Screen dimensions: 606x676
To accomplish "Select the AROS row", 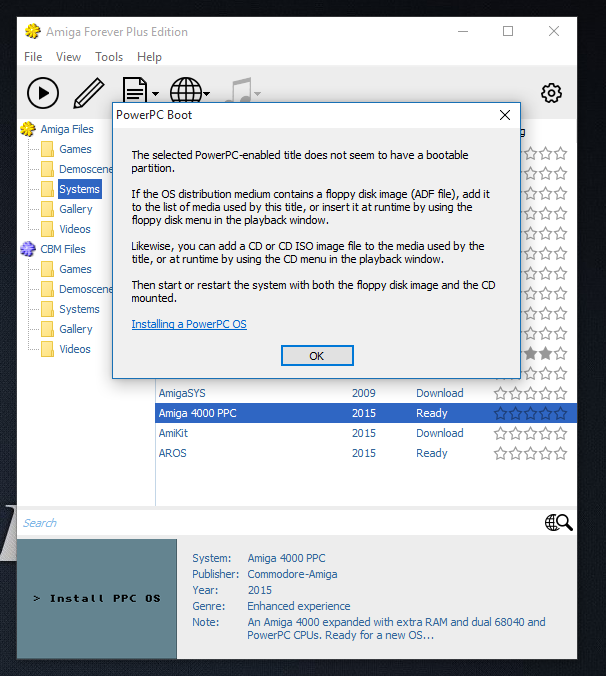I will coord(366,453).
